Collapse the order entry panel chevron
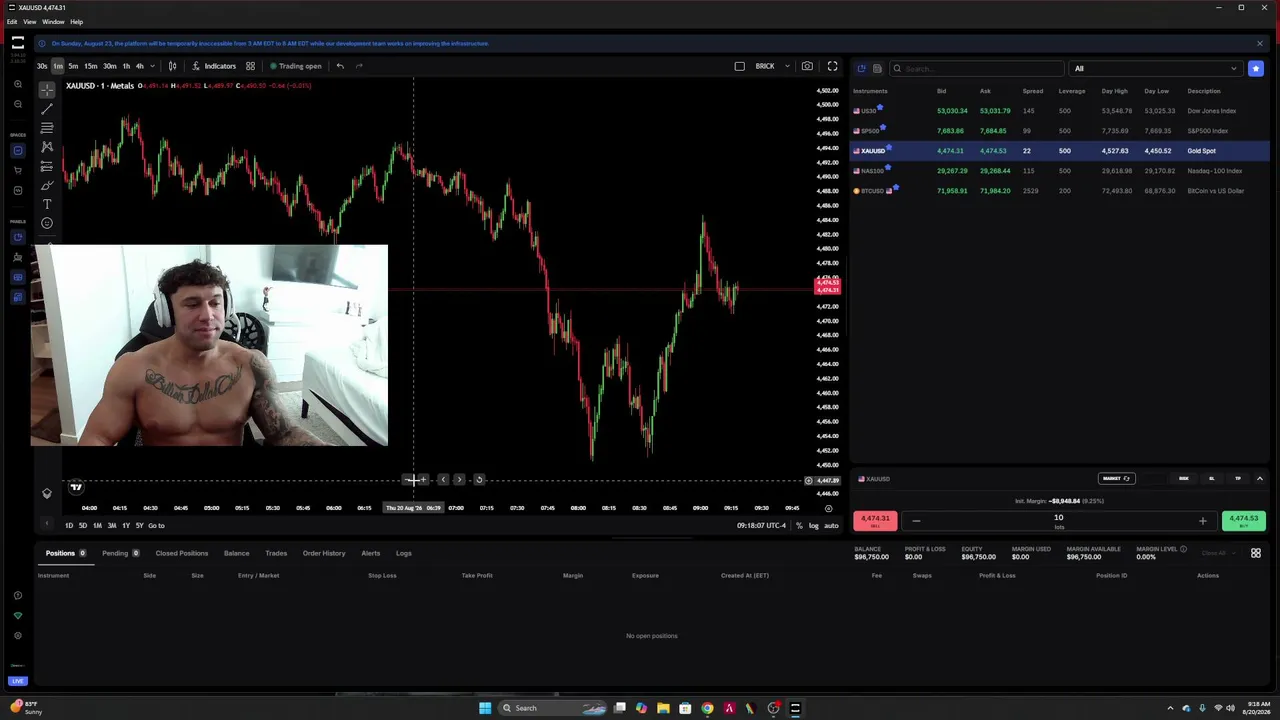Screen dimensions: 1280x720 1259,479
